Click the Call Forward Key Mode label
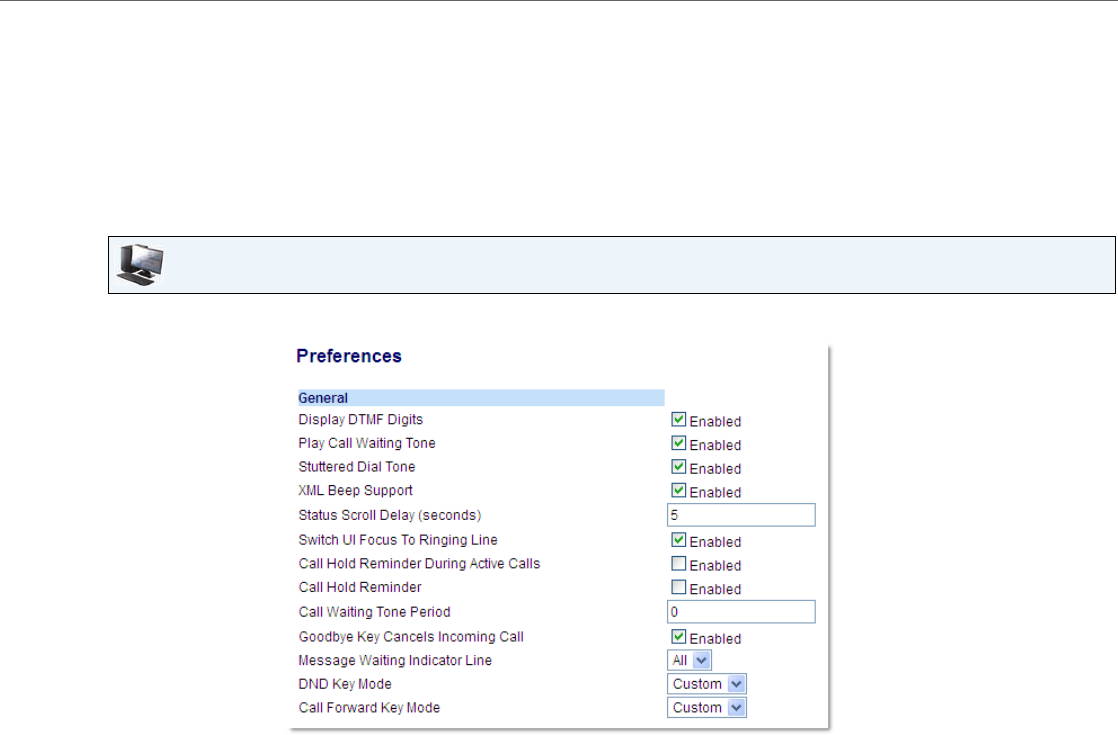This screenshot has width=1118, height=735. 369,707
